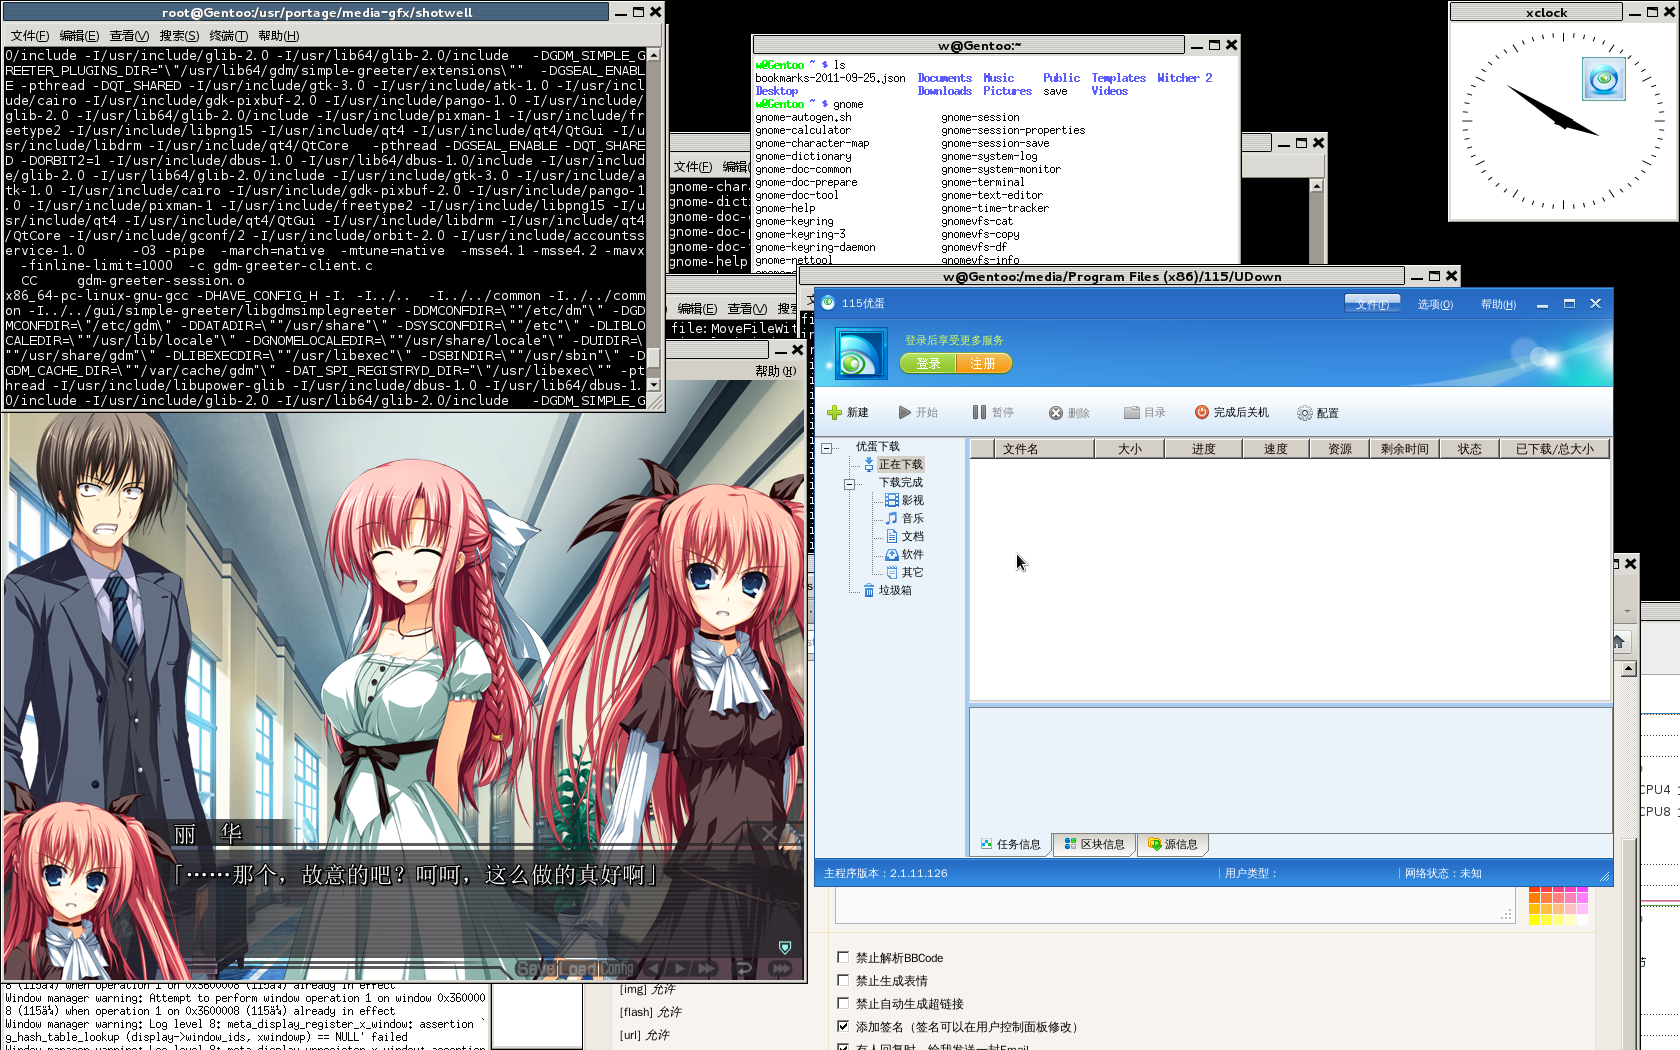The height and width of the screenshot is (1050, 1680).
Task: Click the play arrow in game controls
Action: pyautogui.click(x=680, y=968)
